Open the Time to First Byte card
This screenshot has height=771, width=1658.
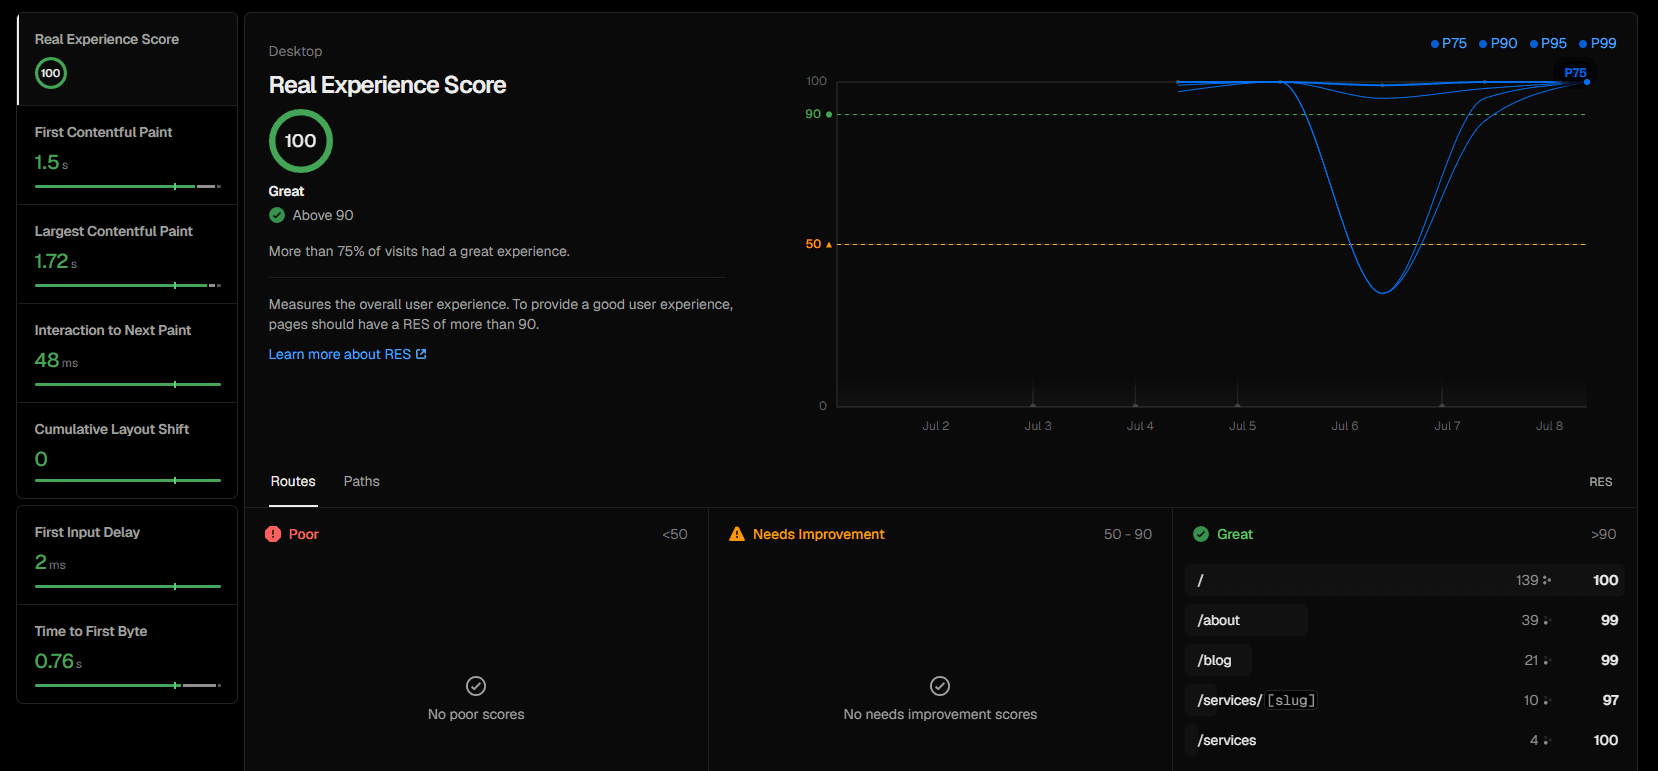click(127, 654)
